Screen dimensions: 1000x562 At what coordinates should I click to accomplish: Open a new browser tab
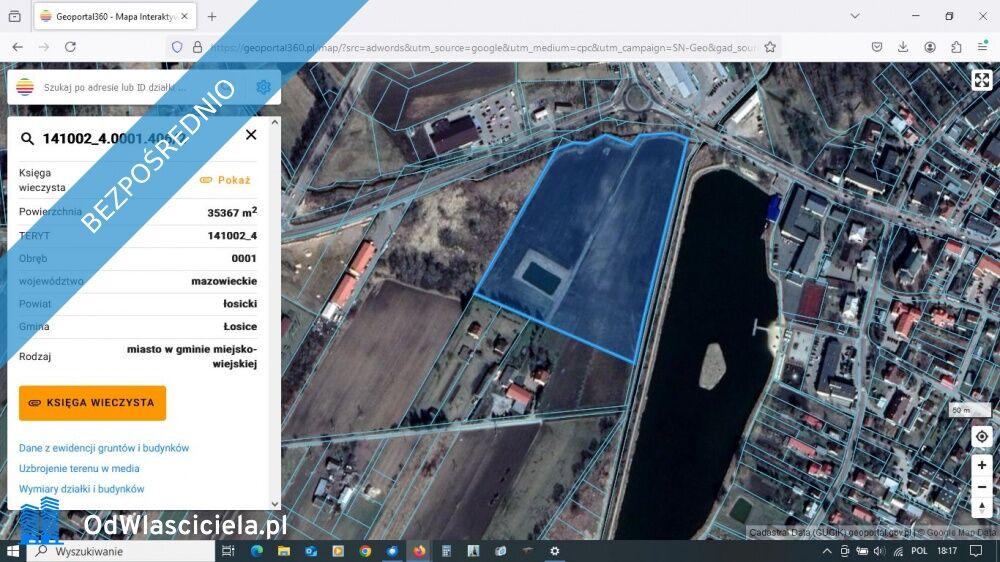click(x=212, y=16)
